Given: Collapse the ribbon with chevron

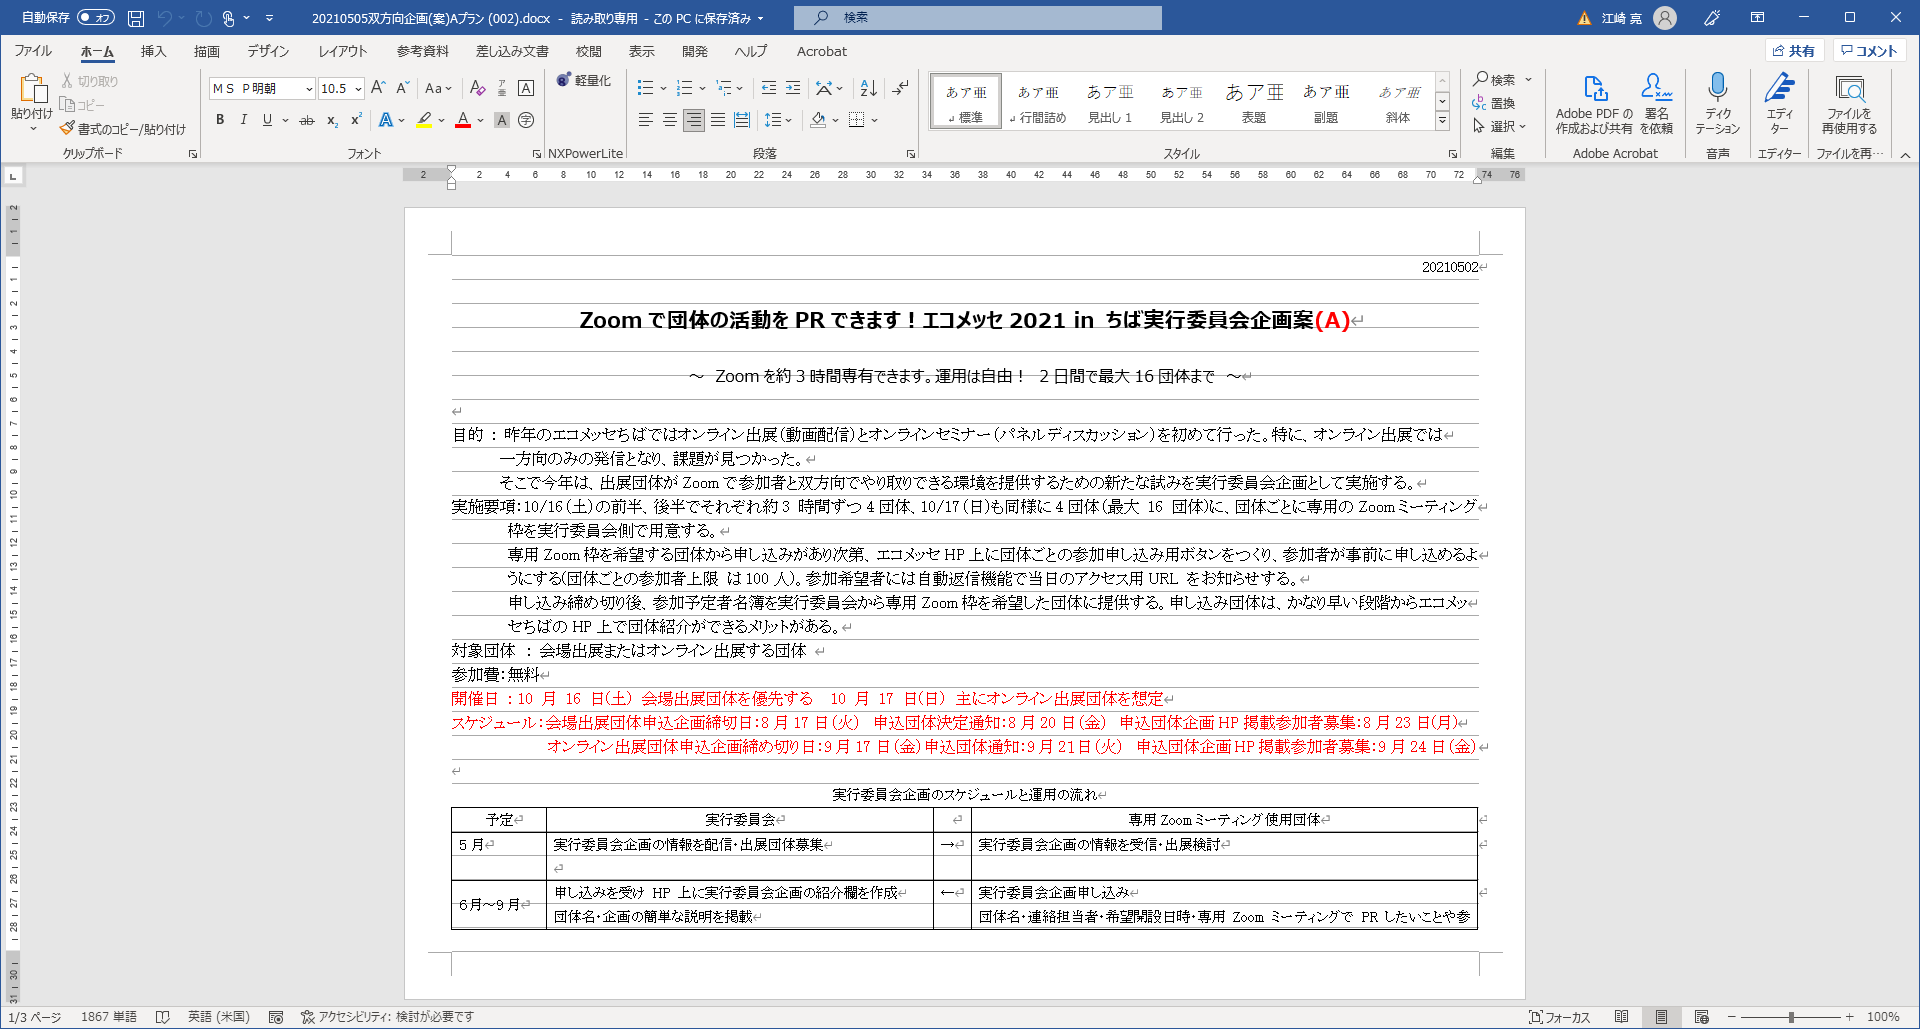Looking at the screenshot, I should coord(1905,155).
